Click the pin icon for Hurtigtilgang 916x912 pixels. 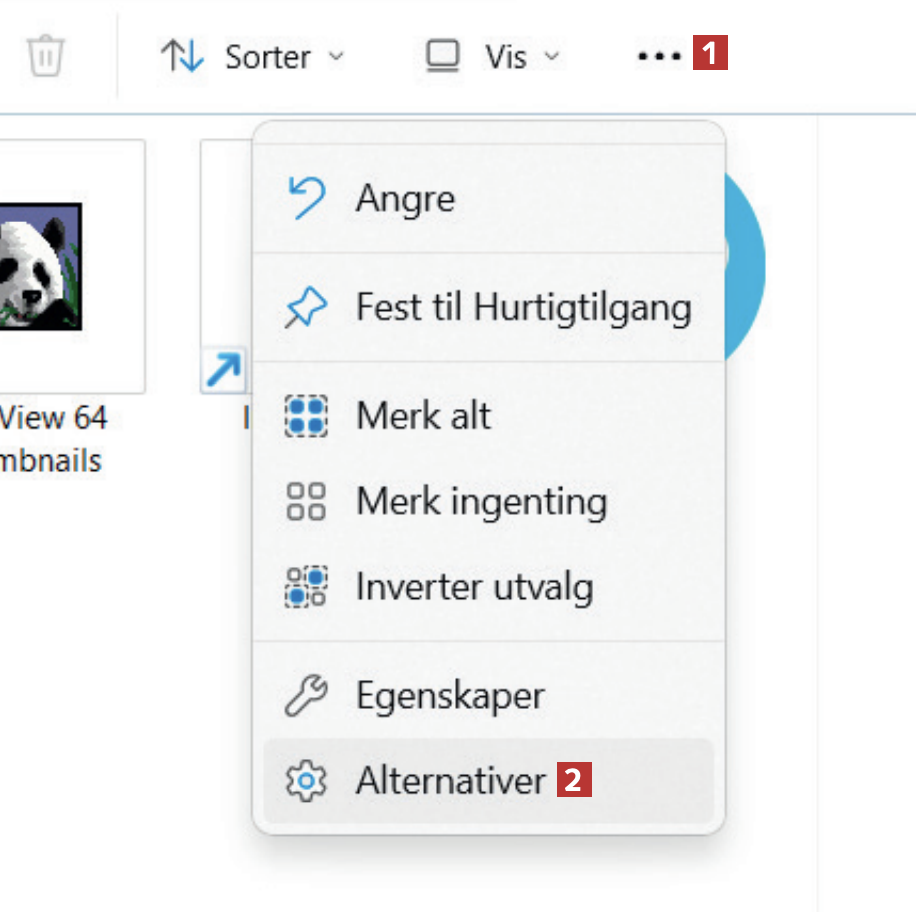(306, 308)
